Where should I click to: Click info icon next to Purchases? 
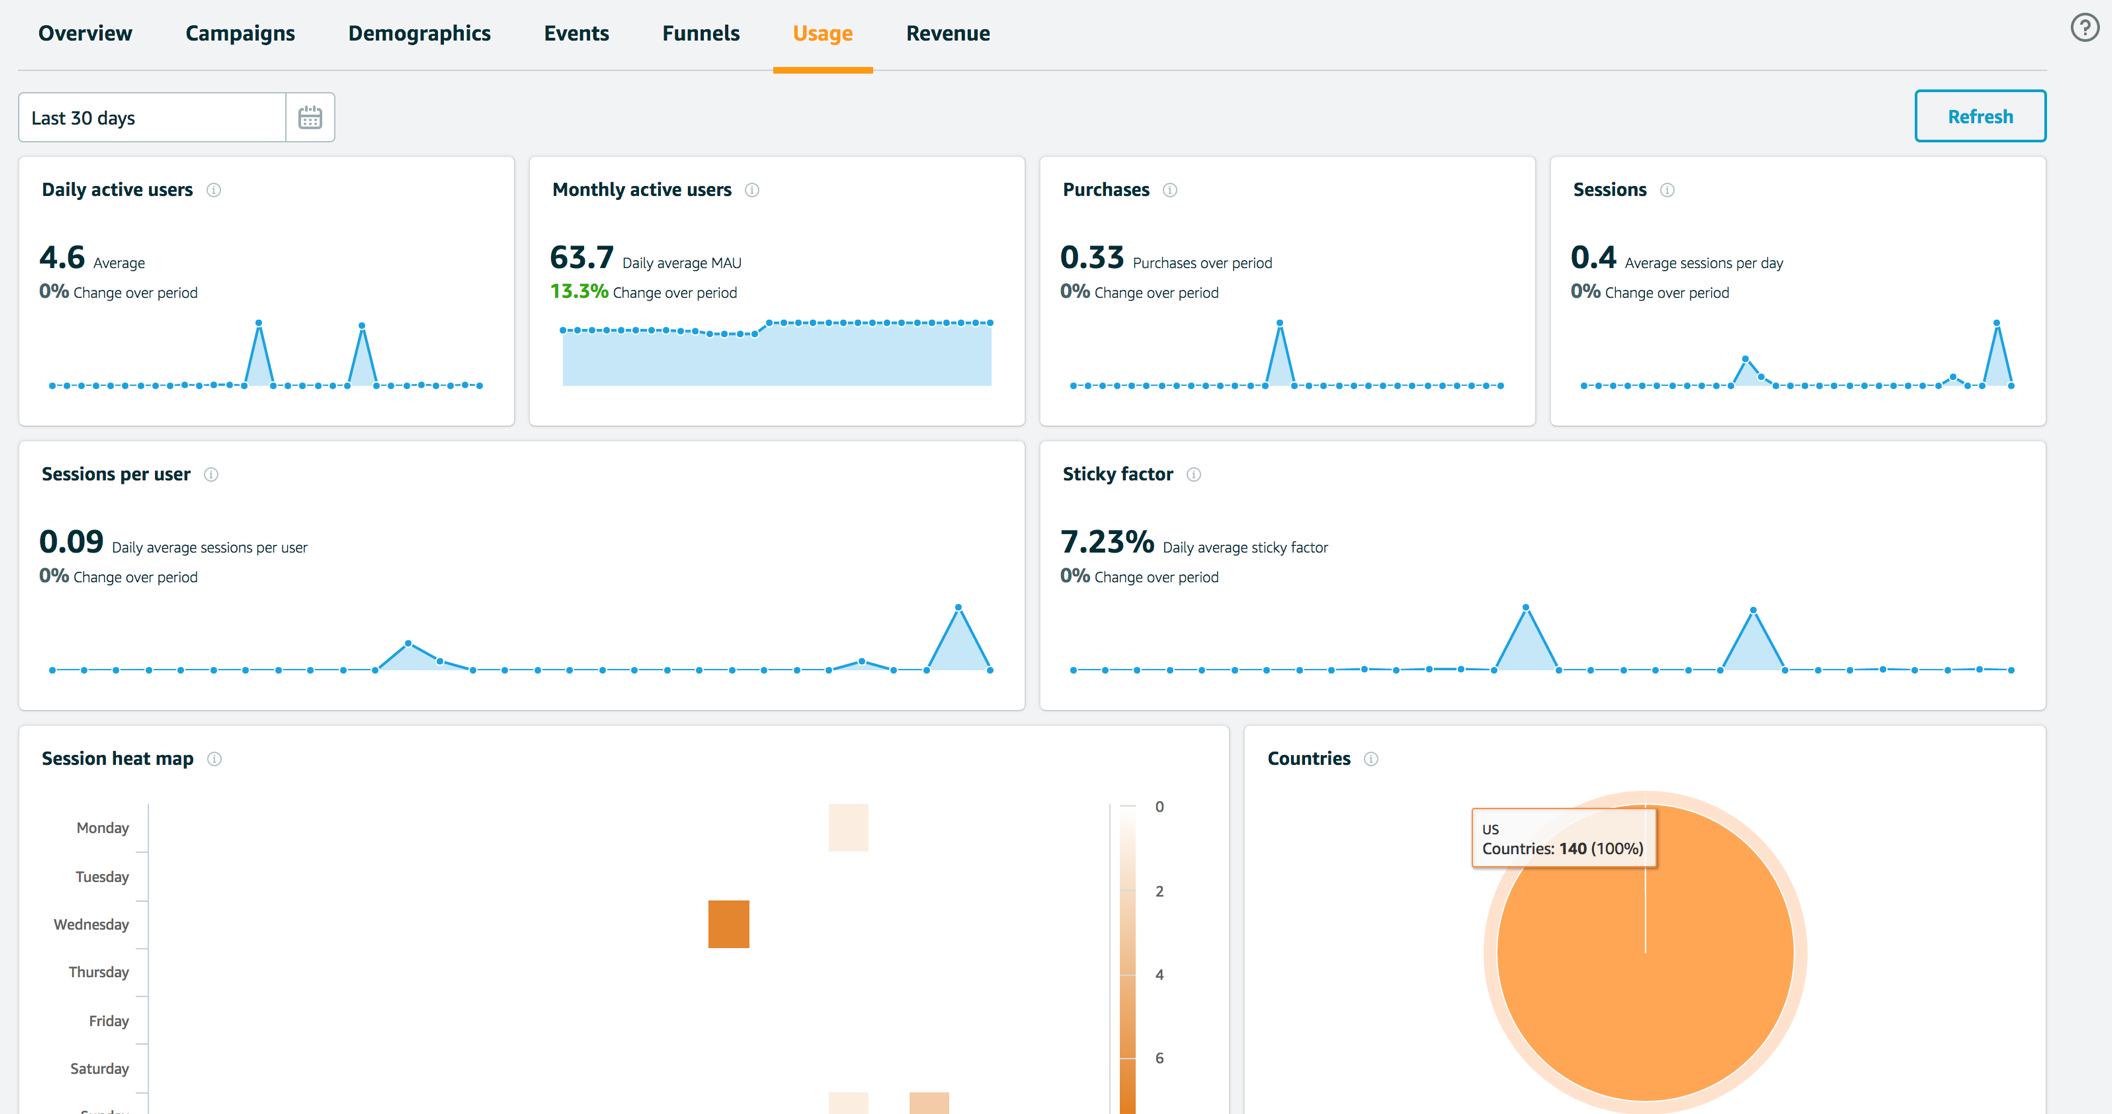click(x=1170, y=190)
